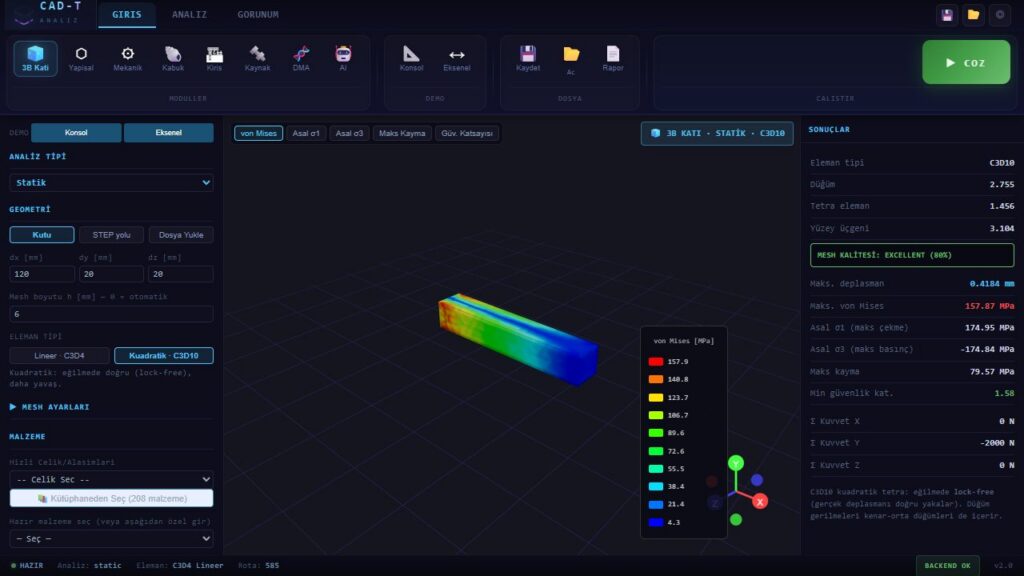Viewport: 1024px width, 576px height.
Task: Select Lineer C3D4 element type
Action: coord(59,355)
